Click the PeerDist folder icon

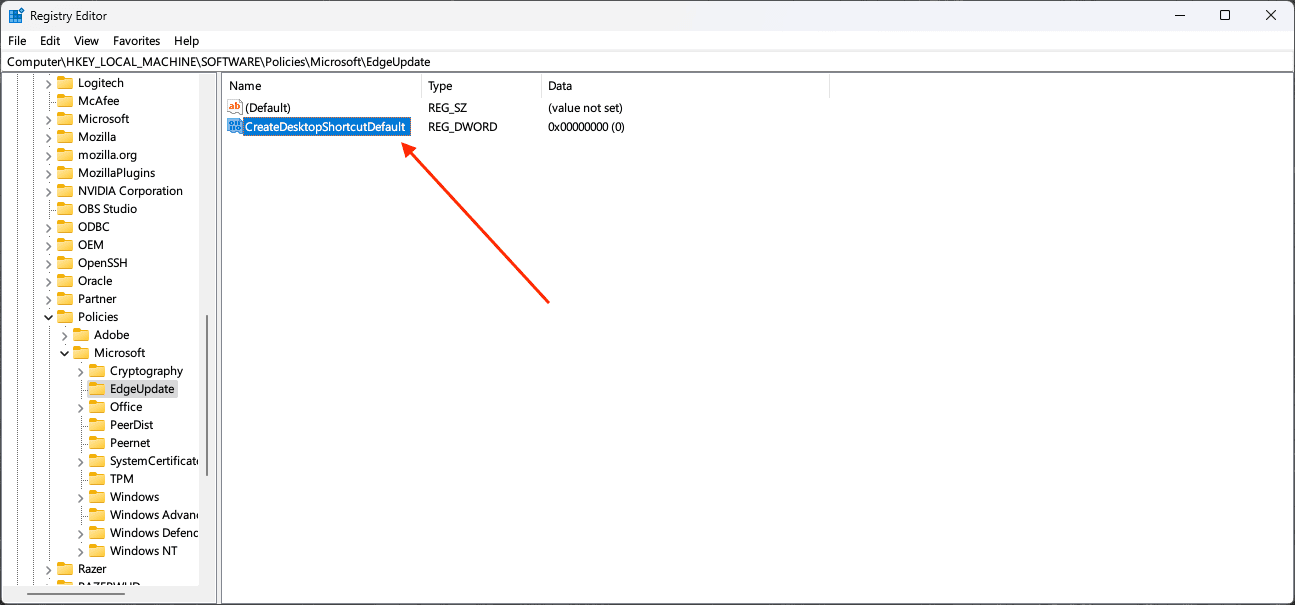(x=97, y=425)
